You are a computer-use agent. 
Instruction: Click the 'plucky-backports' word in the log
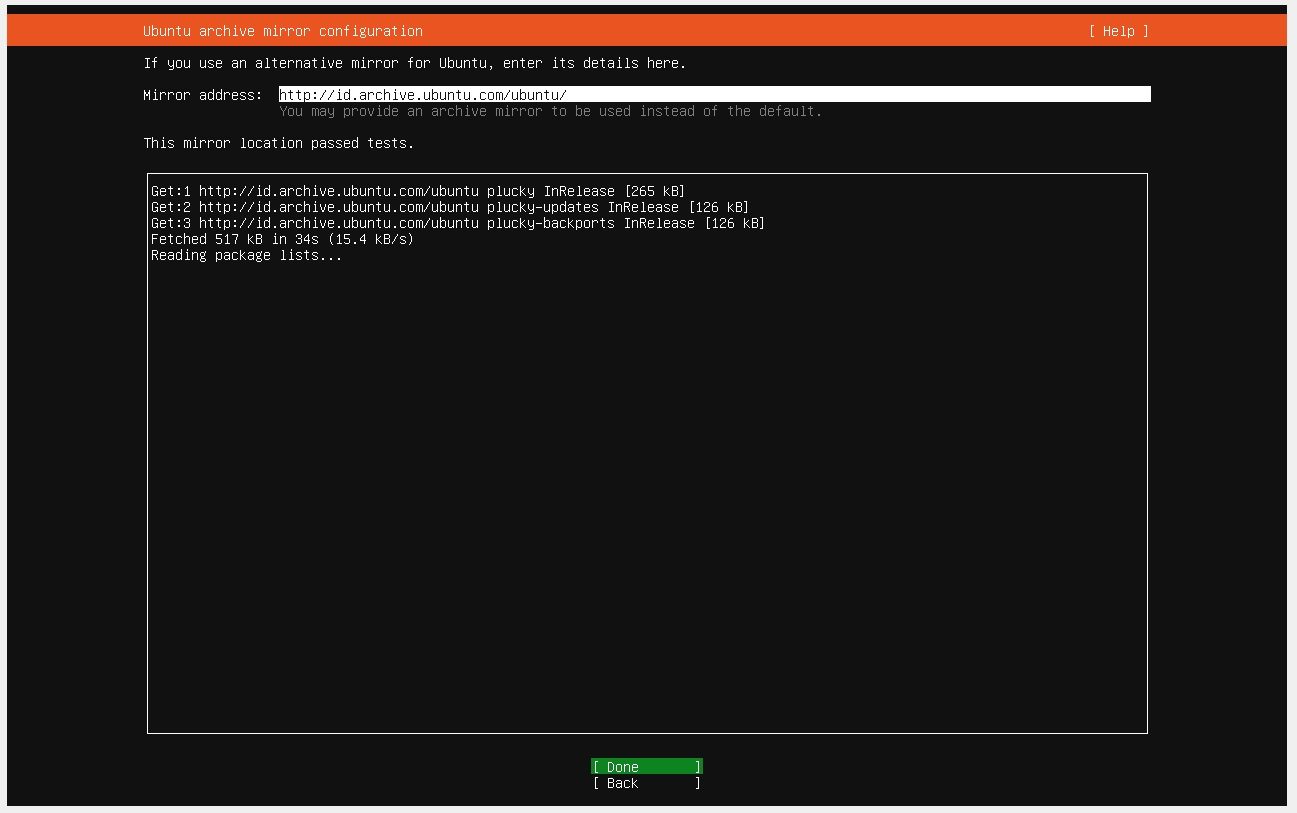(x=551, y=223)
